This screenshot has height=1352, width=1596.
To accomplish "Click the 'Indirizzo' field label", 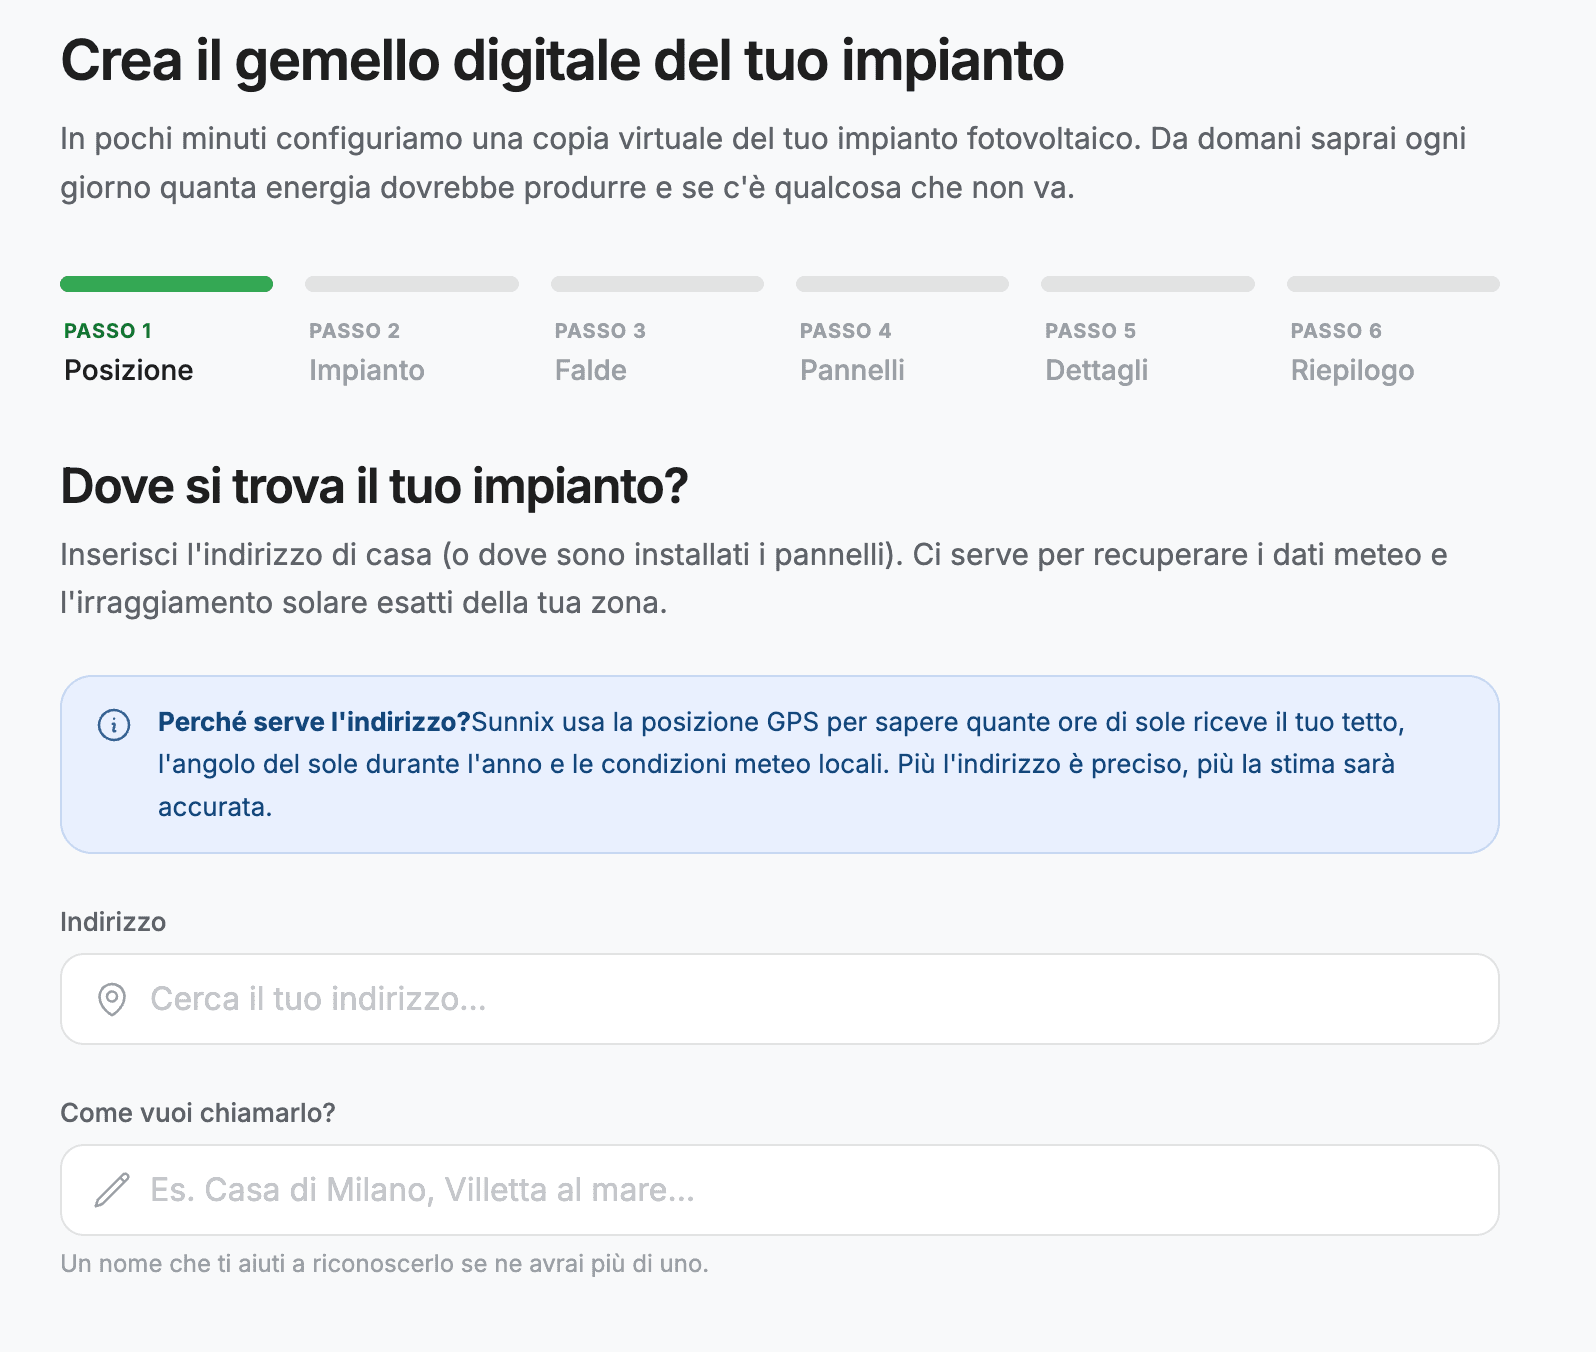I will pyautogui.click(x=113, y=922).
